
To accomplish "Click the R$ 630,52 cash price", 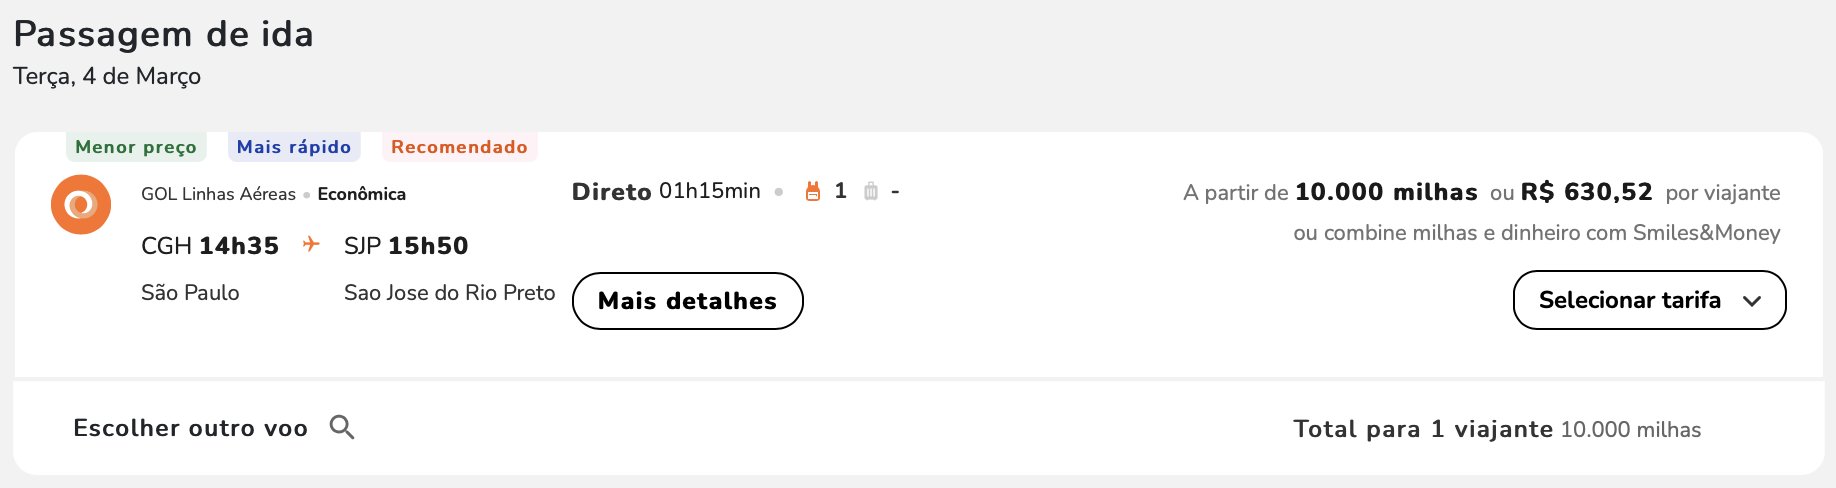I will pos(1586,192).
